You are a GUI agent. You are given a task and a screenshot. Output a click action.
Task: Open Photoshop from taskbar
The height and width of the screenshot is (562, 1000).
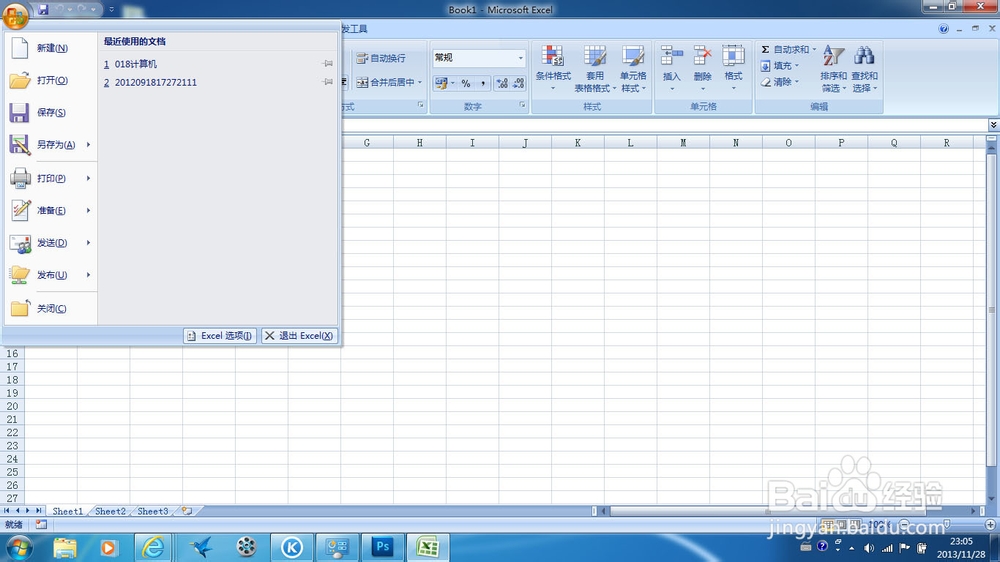(x=382, y=547)
